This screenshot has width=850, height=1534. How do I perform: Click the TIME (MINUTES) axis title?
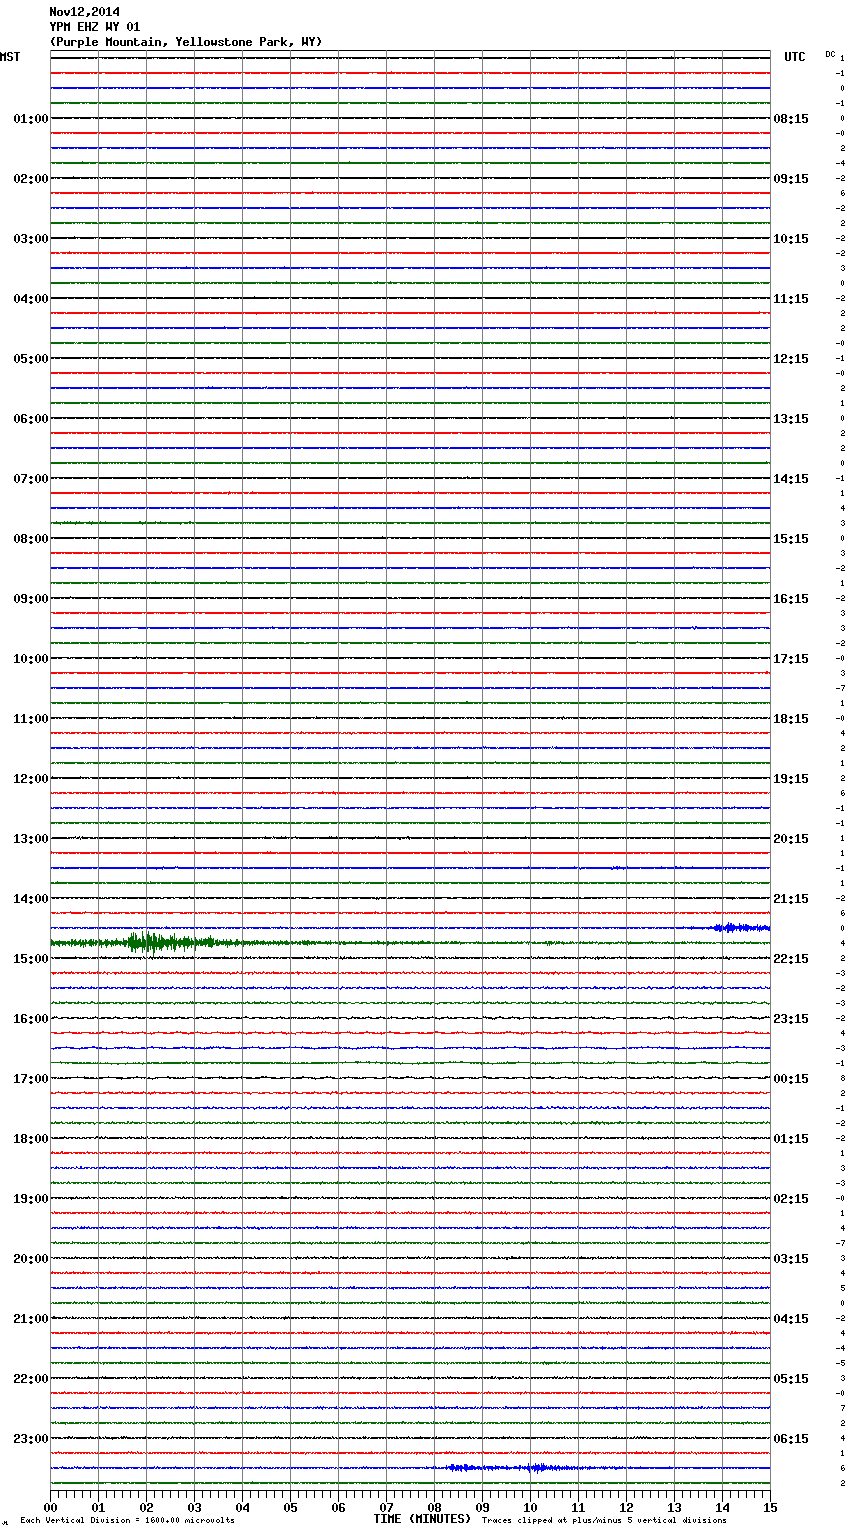point(422,1519)
